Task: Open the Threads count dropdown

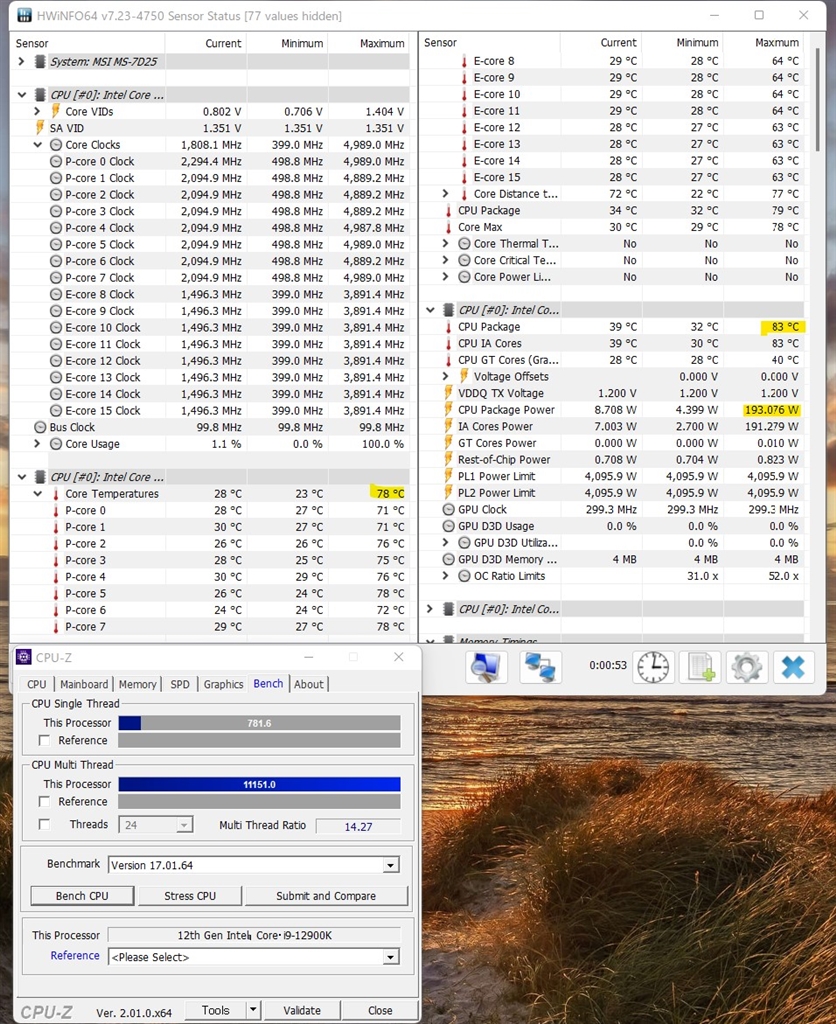Action: (x=185, y=825)
